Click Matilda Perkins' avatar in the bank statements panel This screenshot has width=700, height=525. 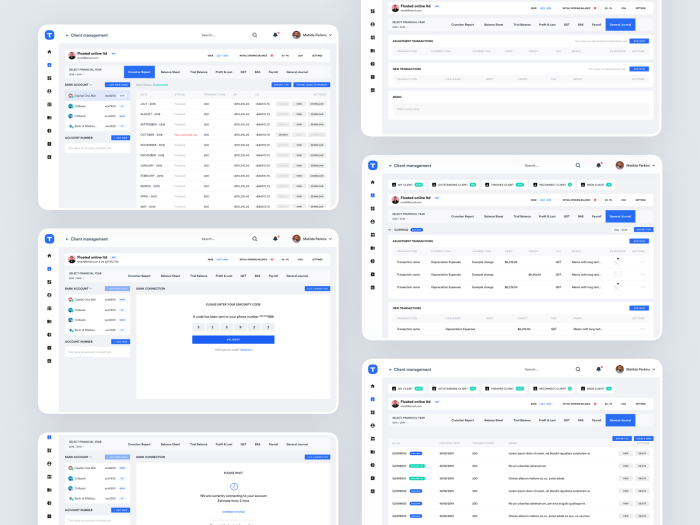296,35
